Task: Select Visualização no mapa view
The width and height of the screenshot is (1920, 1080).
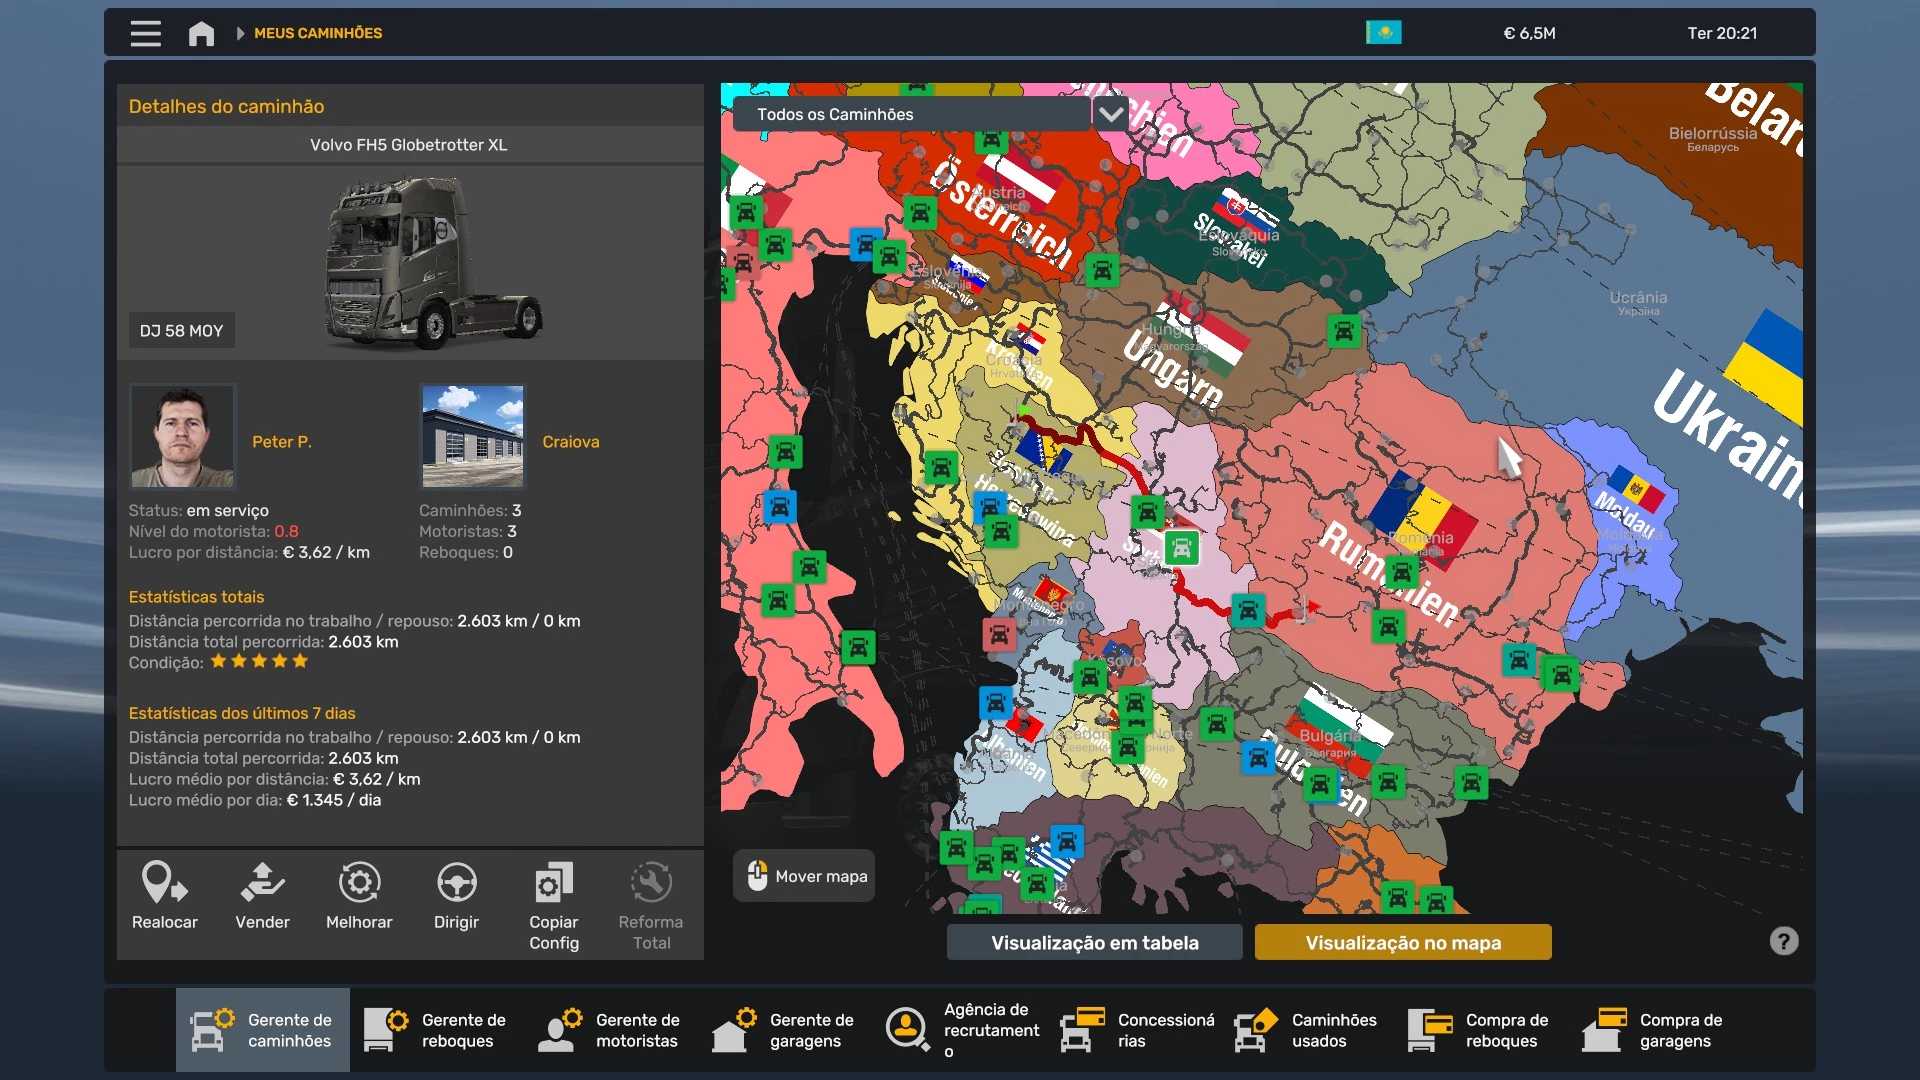Action: (1402, 942)
